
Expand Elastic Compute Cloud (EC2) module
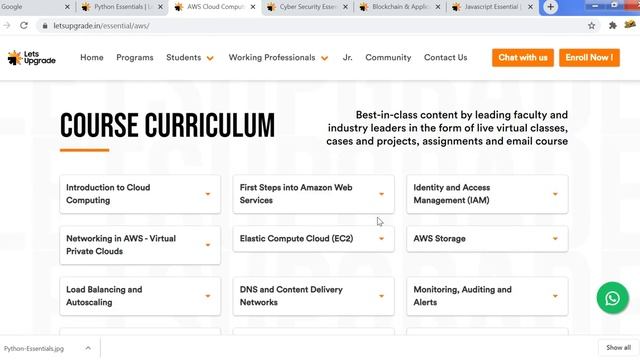click(x=313, y=238)
